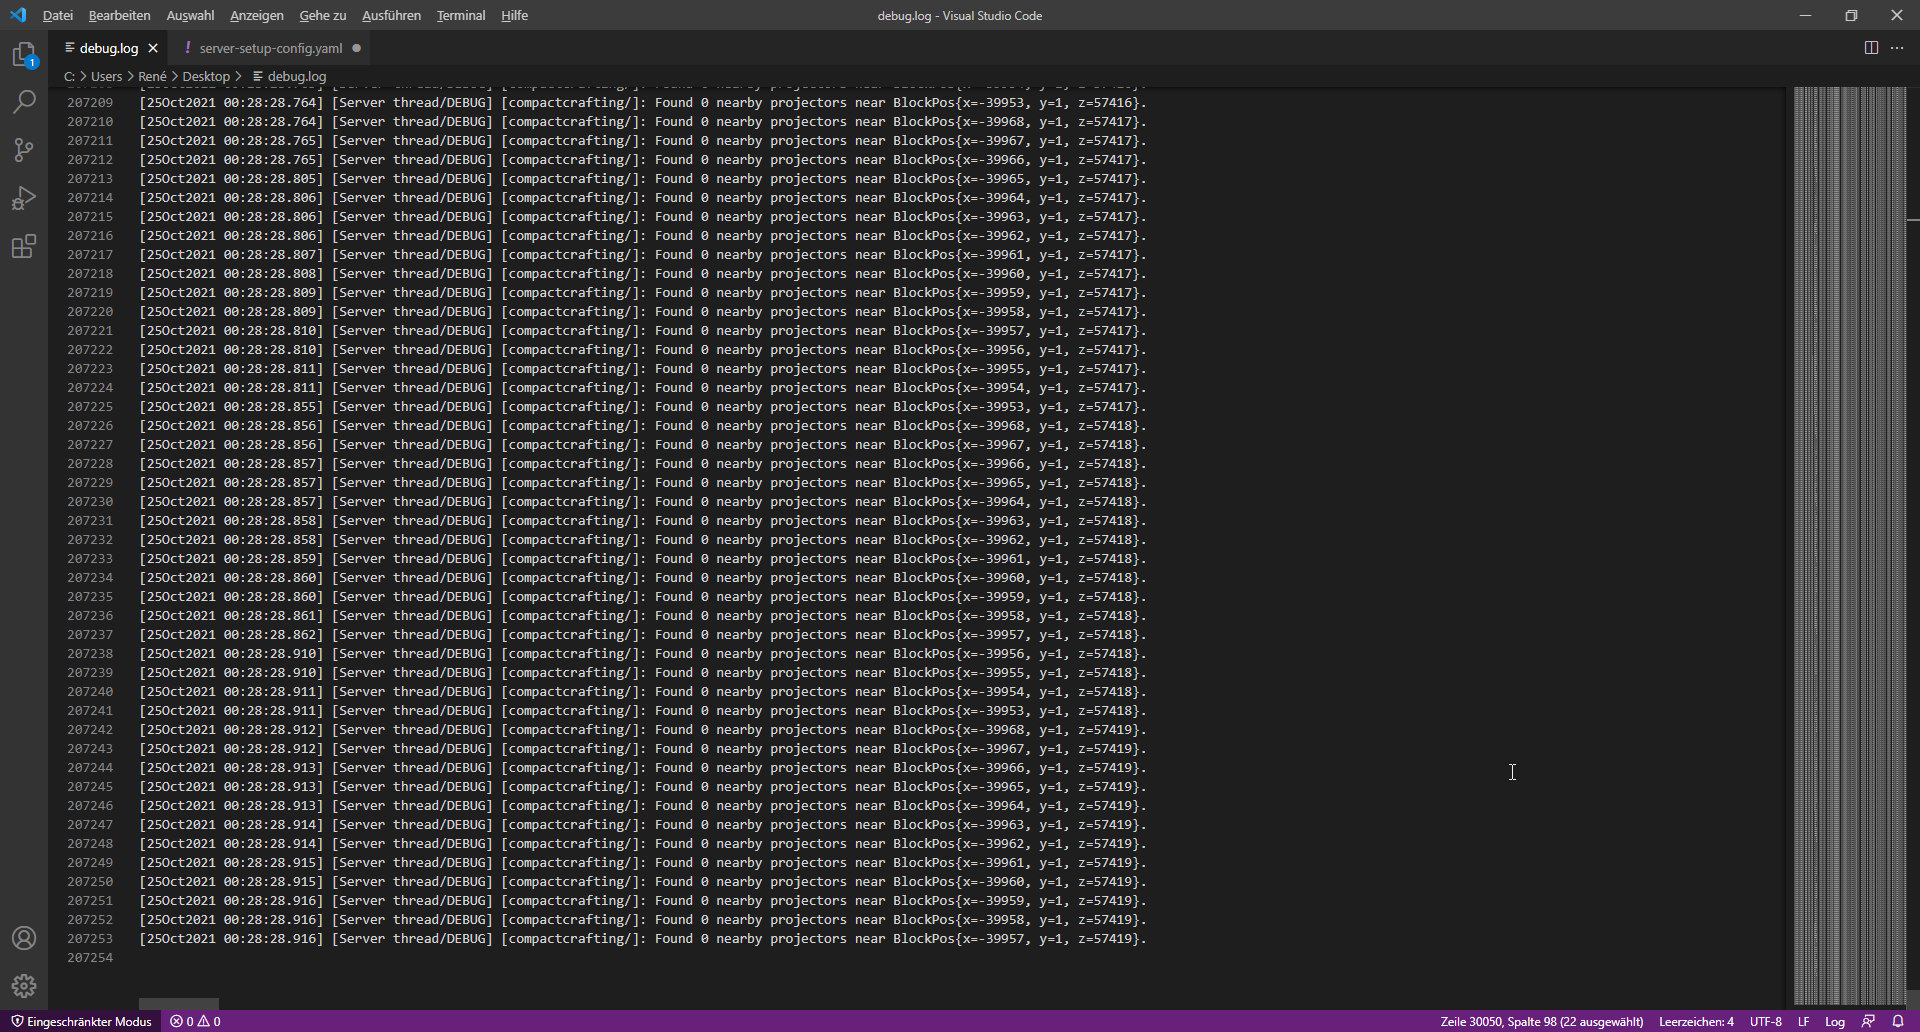1920x1032 pixels.
Task: Open the Search view icon
Action: click(24, 102)
